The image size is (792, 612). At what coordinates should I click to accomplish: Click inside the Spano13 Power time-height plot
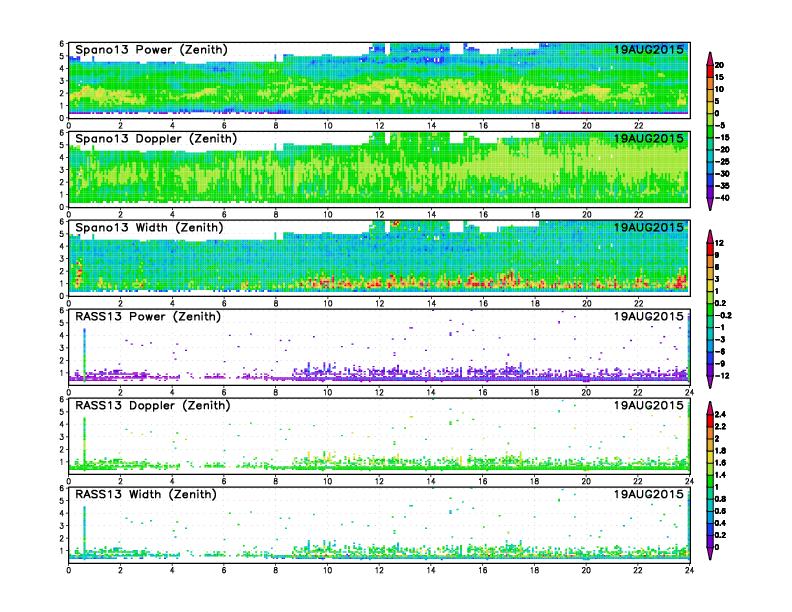379,80
